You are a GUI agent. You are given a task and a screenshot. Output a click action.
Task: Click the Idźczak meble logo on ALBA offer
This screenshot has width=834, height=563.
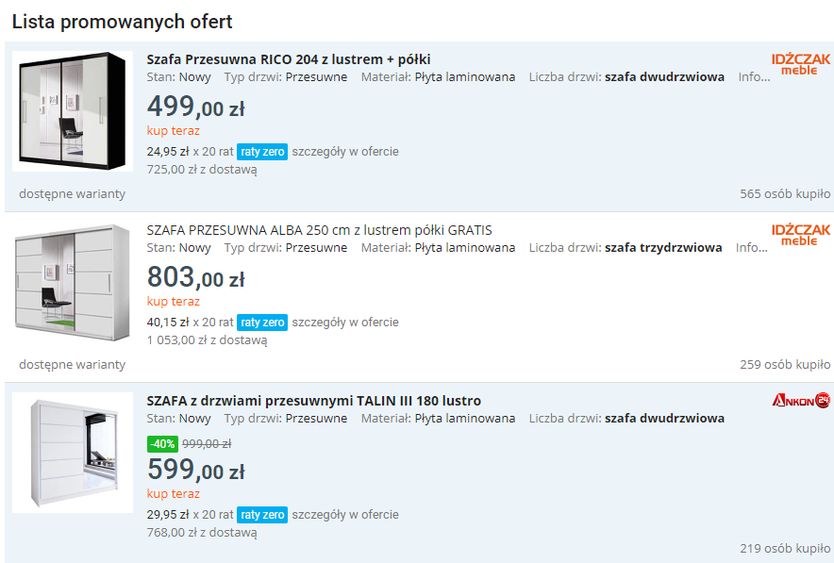click(800, 235)
